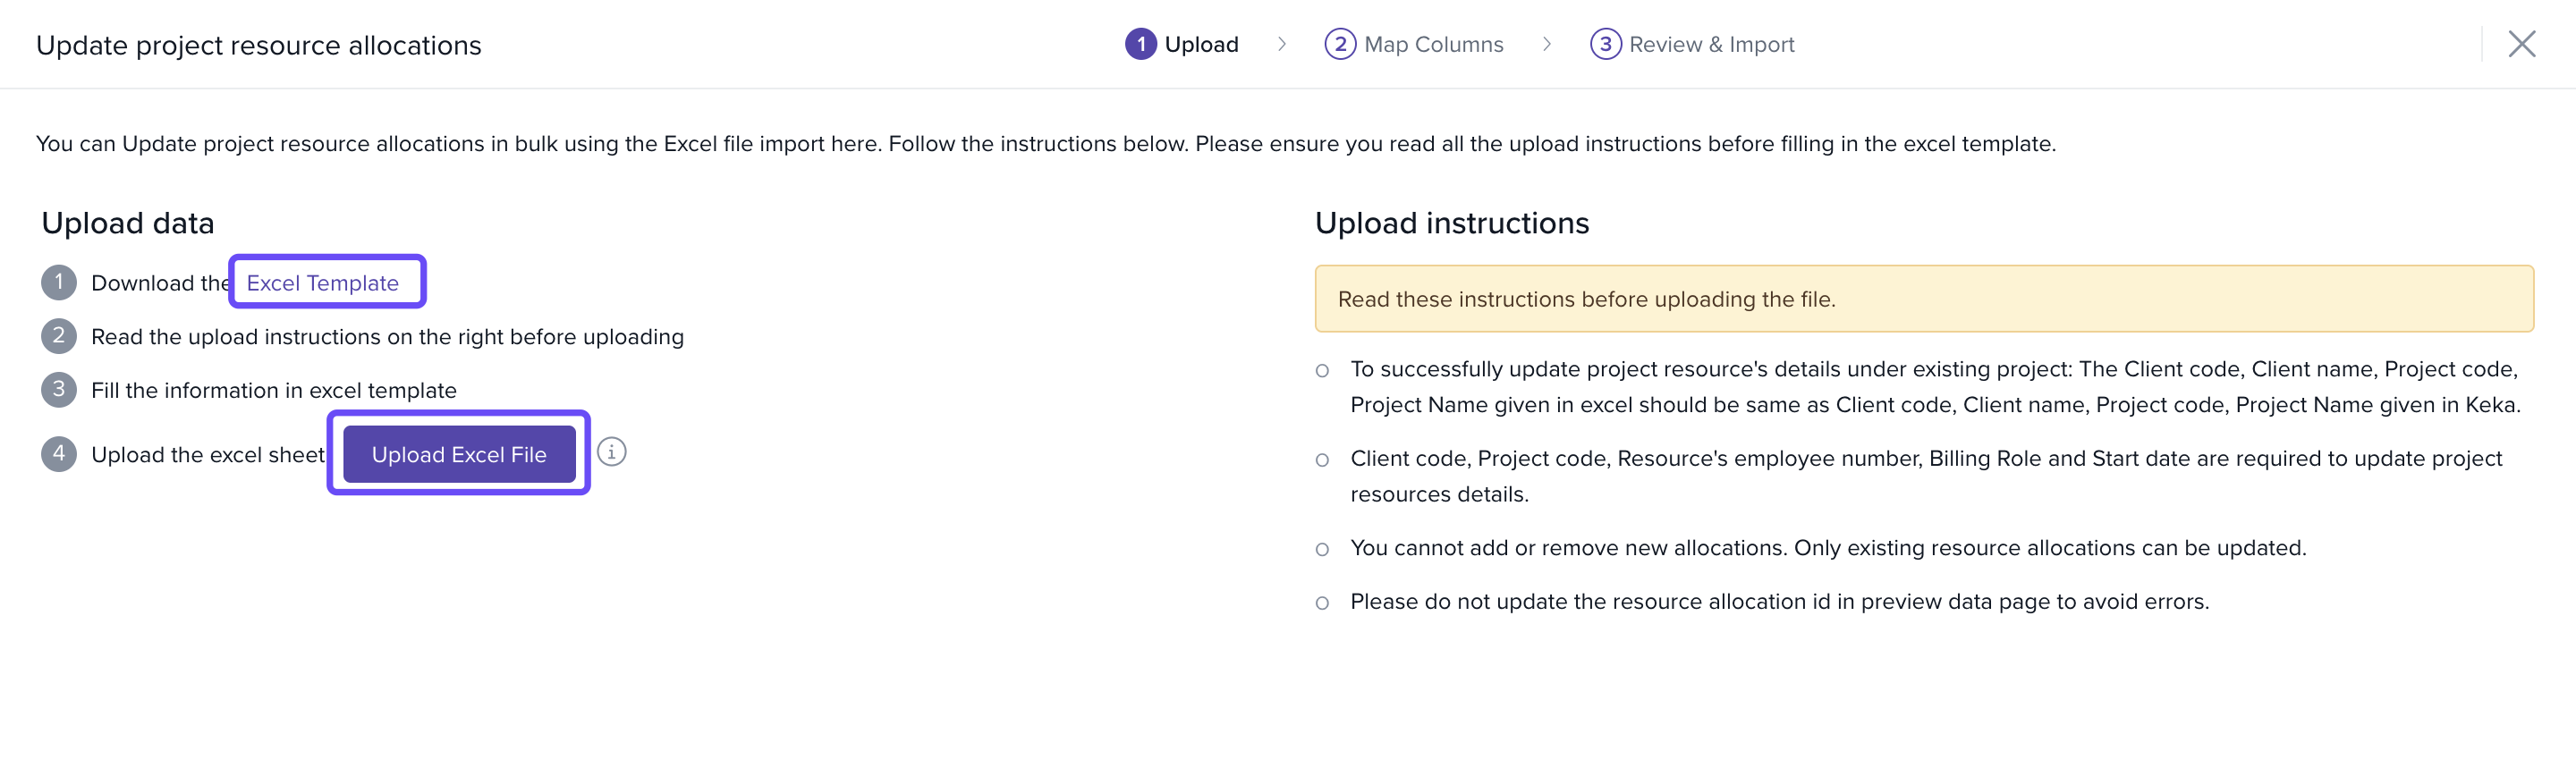Click grey number 2 beside Read the upload instructions
Image resolution: width=2576 pixels, height=776 pixels.
[x=59, y=336]
